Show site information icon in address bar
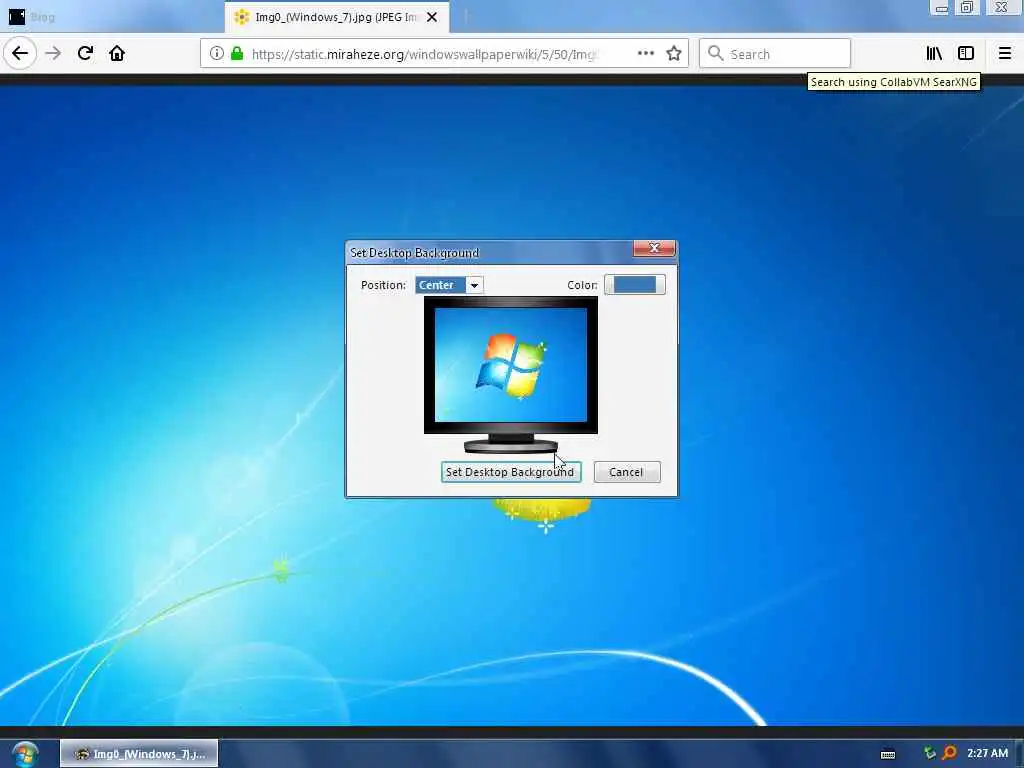The width and height of the screenshot is (1024, 768). (x=217, y=54)
